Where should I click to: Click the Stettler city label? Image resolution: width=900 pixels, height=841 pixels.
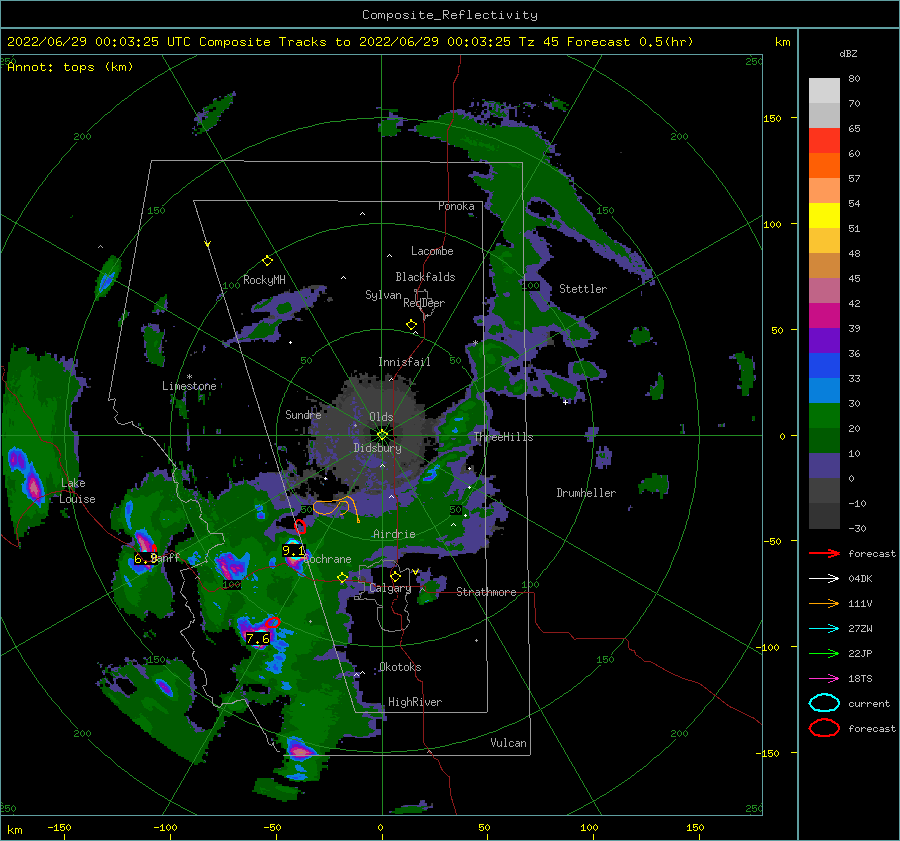pos(583,289)
